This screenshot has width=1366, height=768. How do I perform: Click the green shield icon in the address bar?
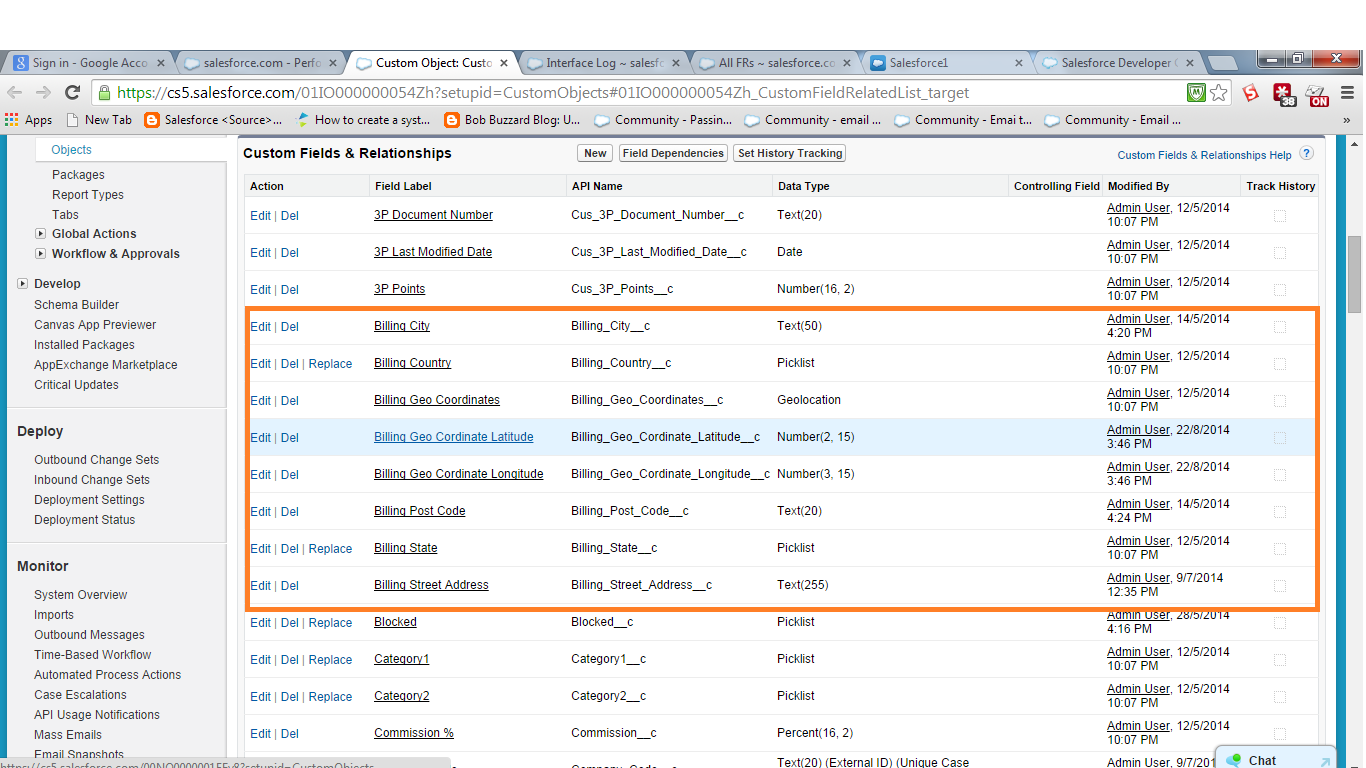pos(1196,93)
